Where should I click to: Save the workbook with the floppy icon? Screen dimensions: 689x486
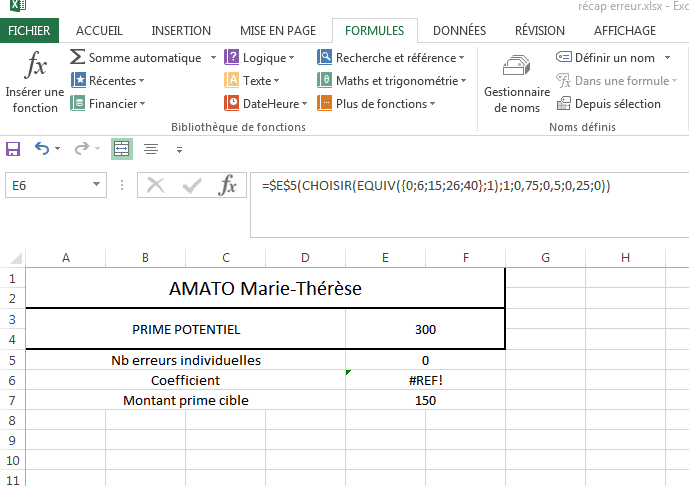point(13,149)
